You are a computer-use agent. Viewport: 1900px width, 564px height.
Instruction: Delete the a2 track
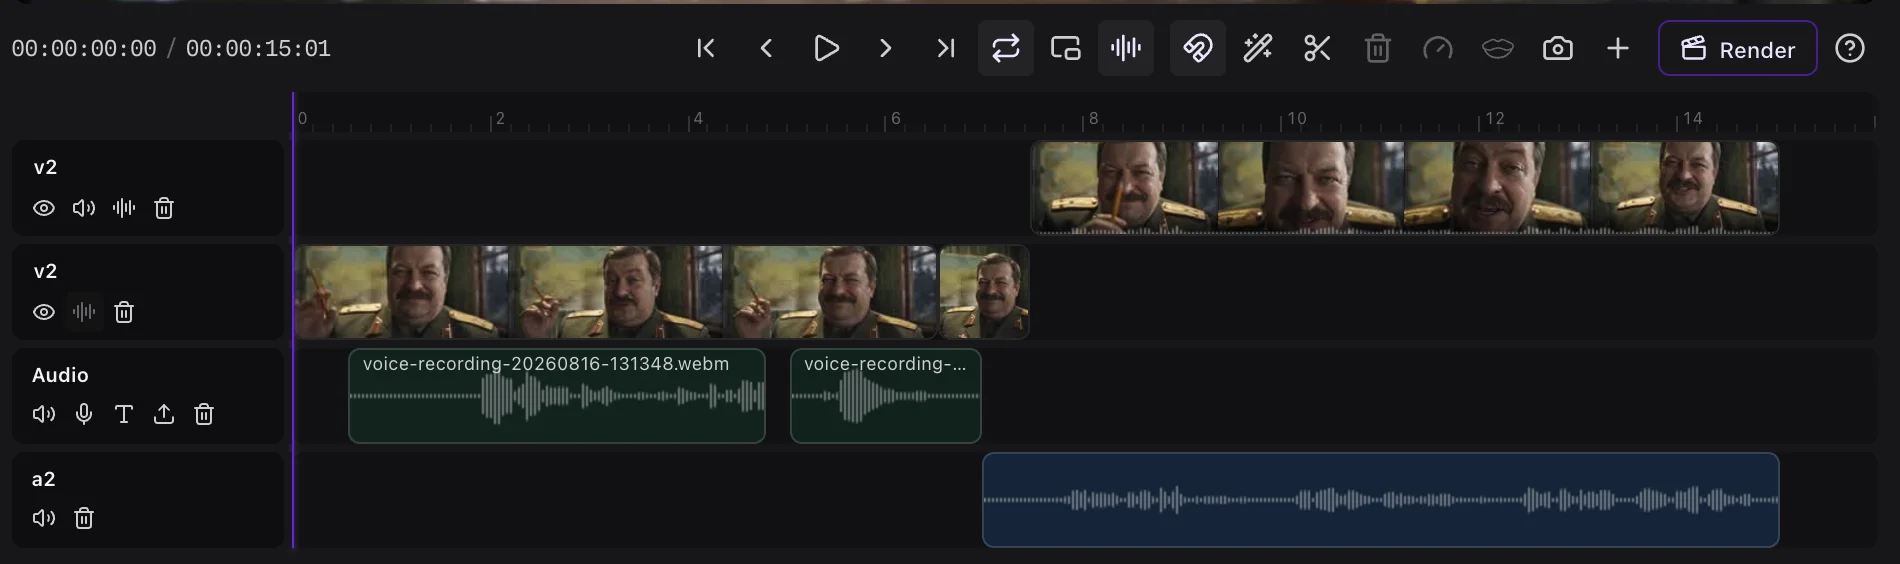pos(84,518)
